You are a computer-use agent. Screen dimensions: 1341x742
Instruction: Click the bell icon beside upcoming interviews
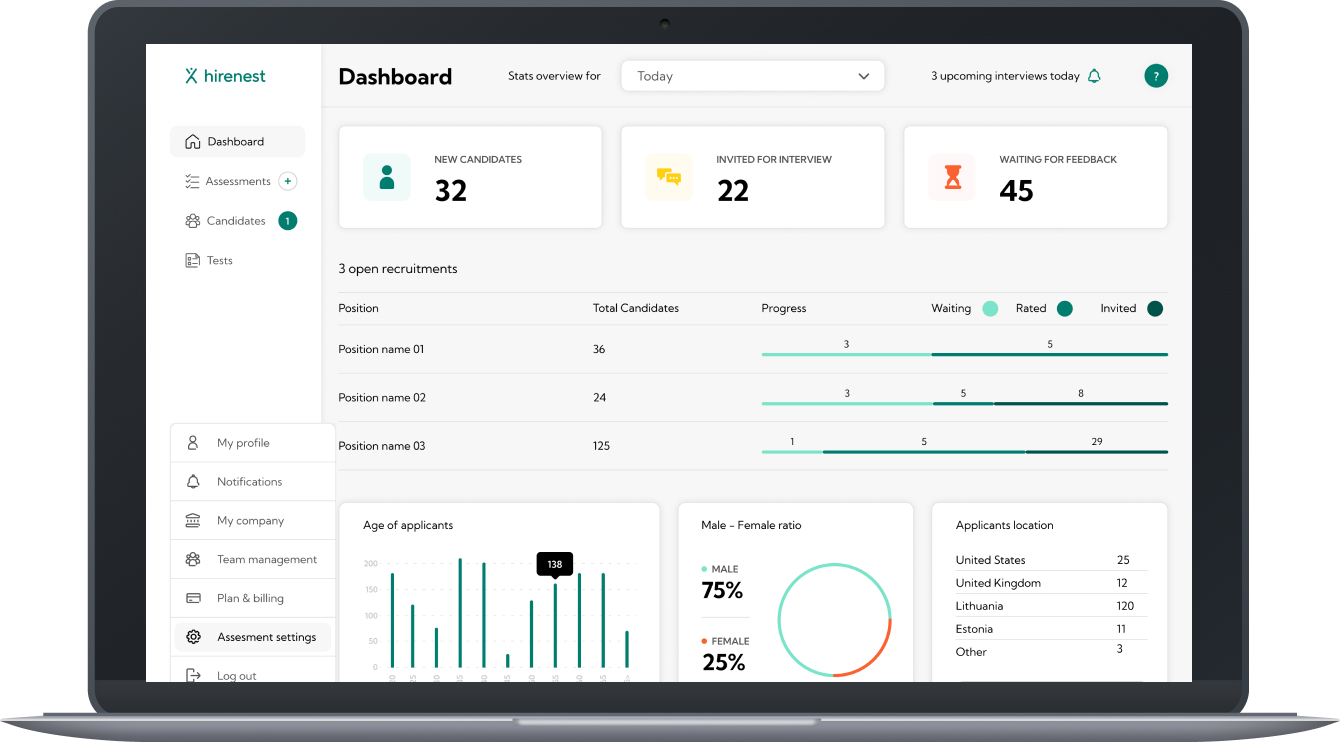(1094, 76)
